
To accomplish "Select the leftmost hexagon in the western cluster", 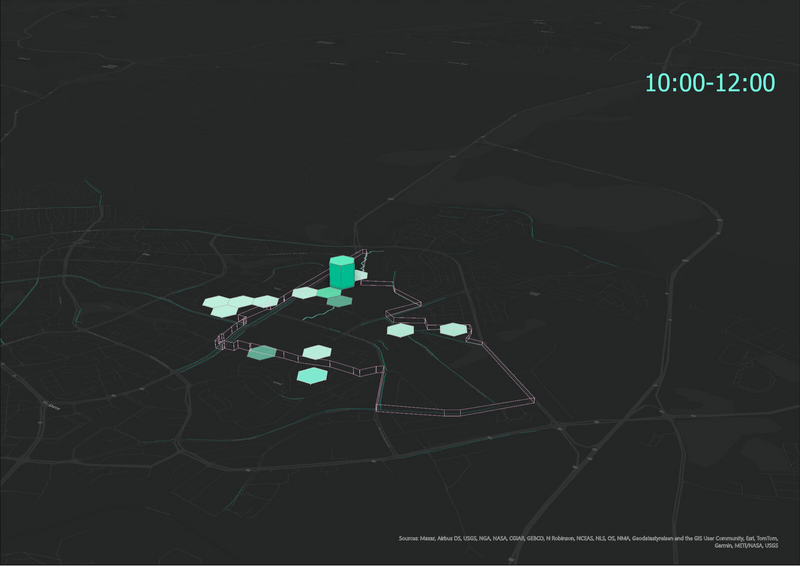I will coord(215,302).
